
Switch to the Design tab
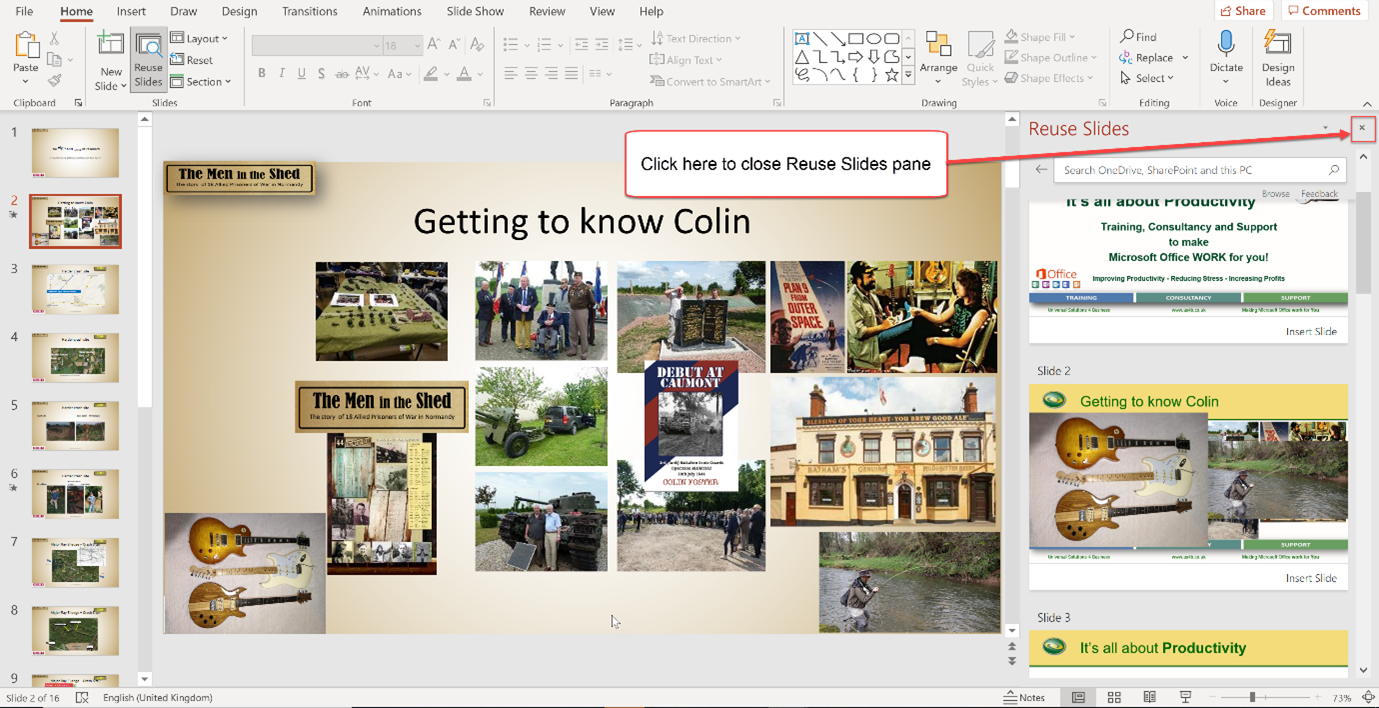(239, 11)
